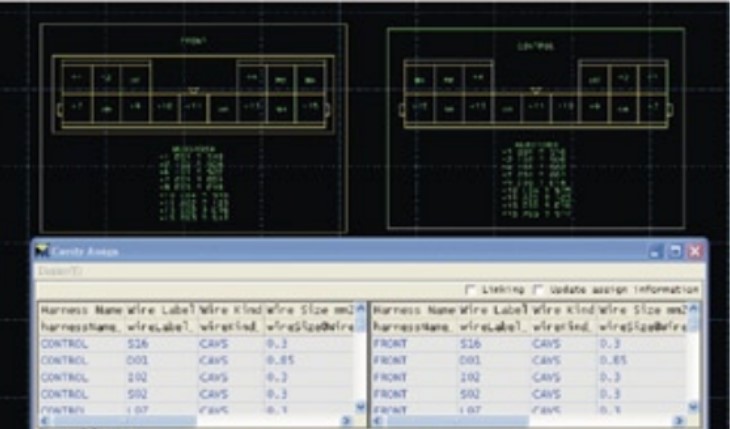The width and height of the screenshot is (730, 429).
Task: Click scroll-down arrow of the CONTROL table
Action: click(x=361, y=408)
